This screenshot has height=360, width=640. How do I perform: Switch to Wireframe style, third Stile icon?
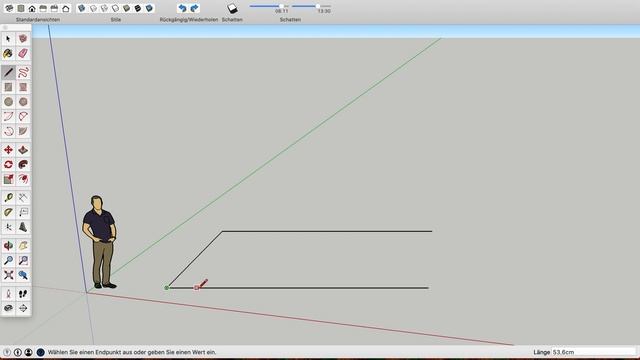[x=104, y=8]
